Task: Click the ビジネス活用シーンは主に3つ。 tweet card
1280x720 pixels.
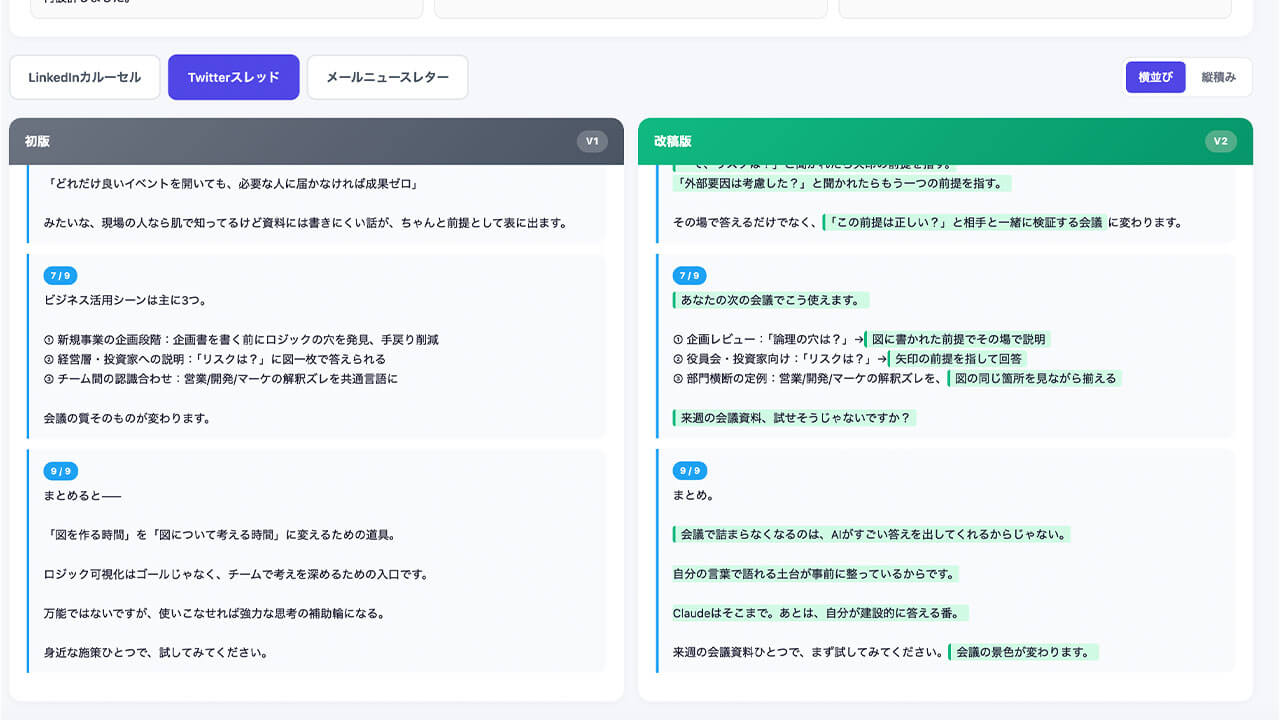Action: click(x=316, y=346)
